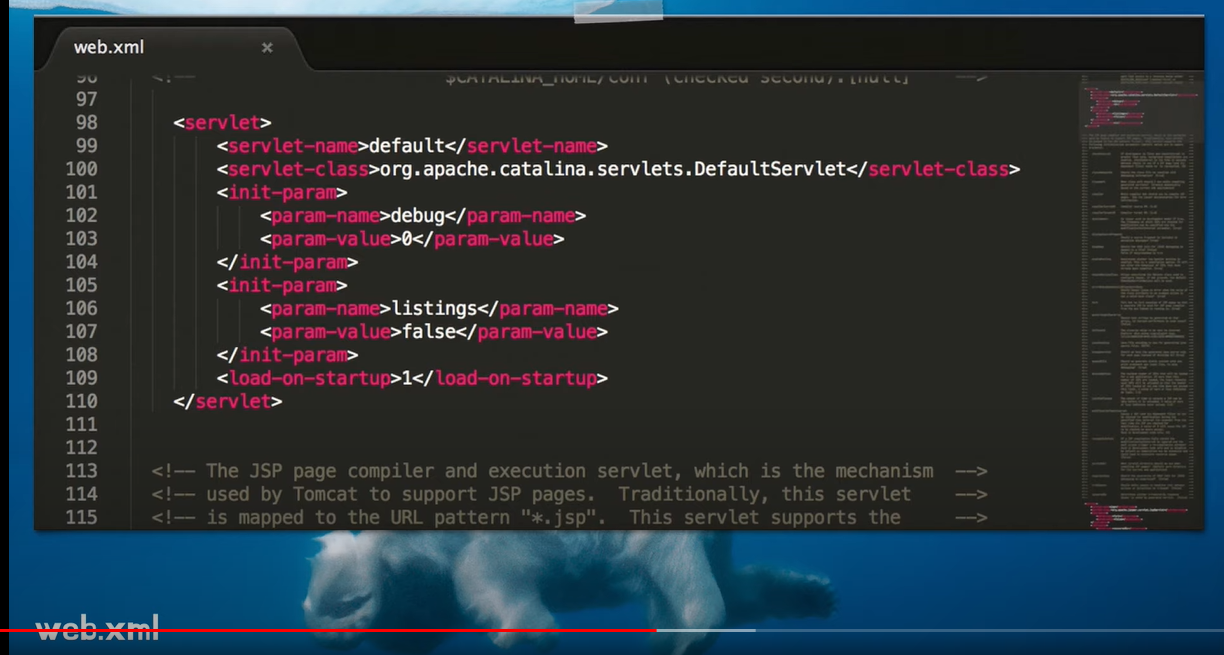Click the 'false' param-value on line 107
Screen dimensions: 1224x655
click(x=428, y=331)
